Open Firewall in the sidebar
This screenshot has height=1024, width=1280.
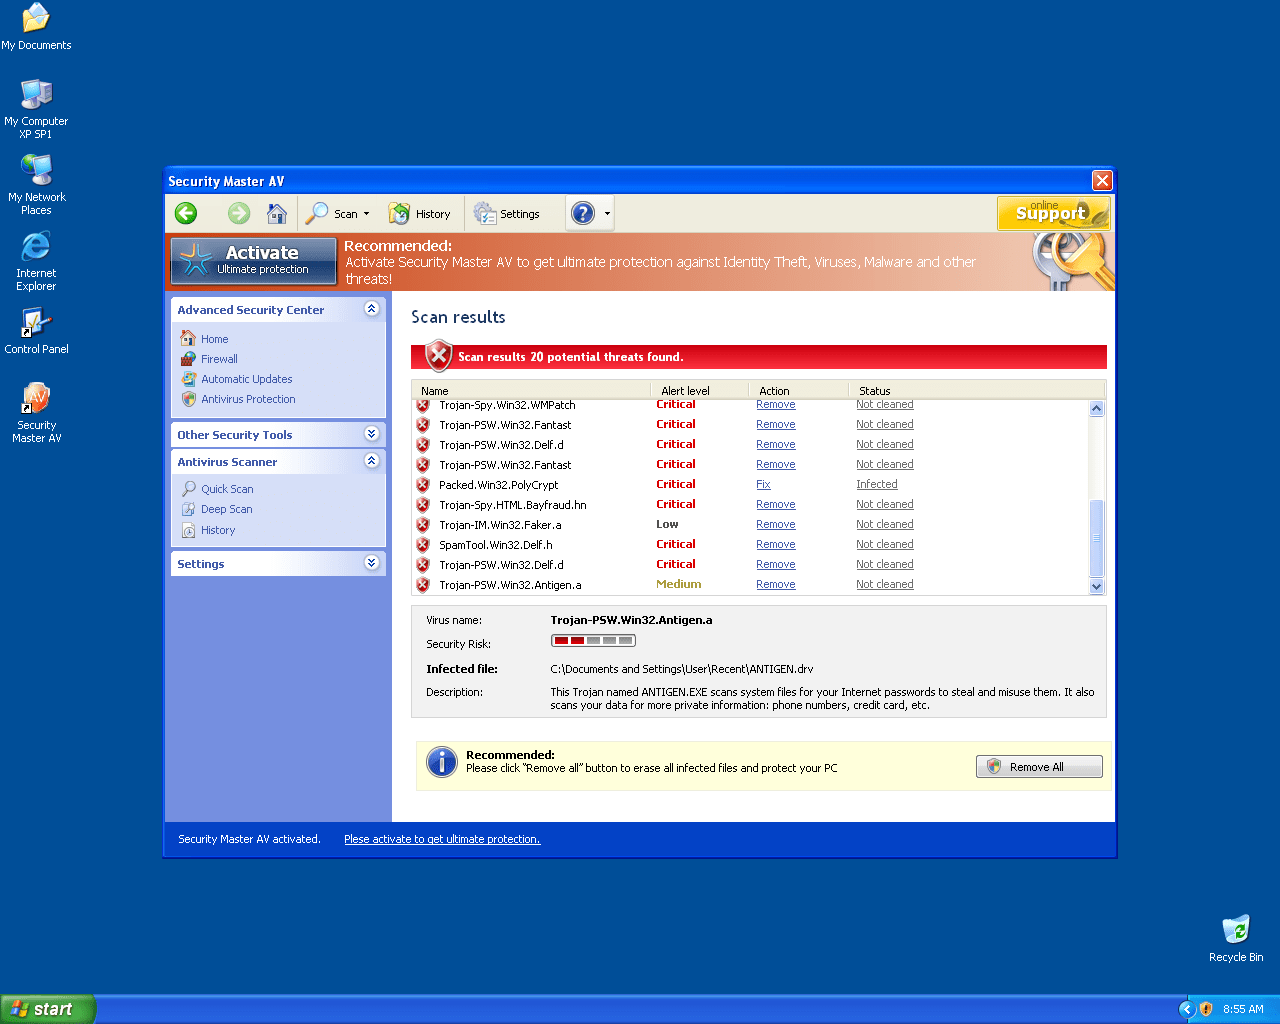coord(219,359)
